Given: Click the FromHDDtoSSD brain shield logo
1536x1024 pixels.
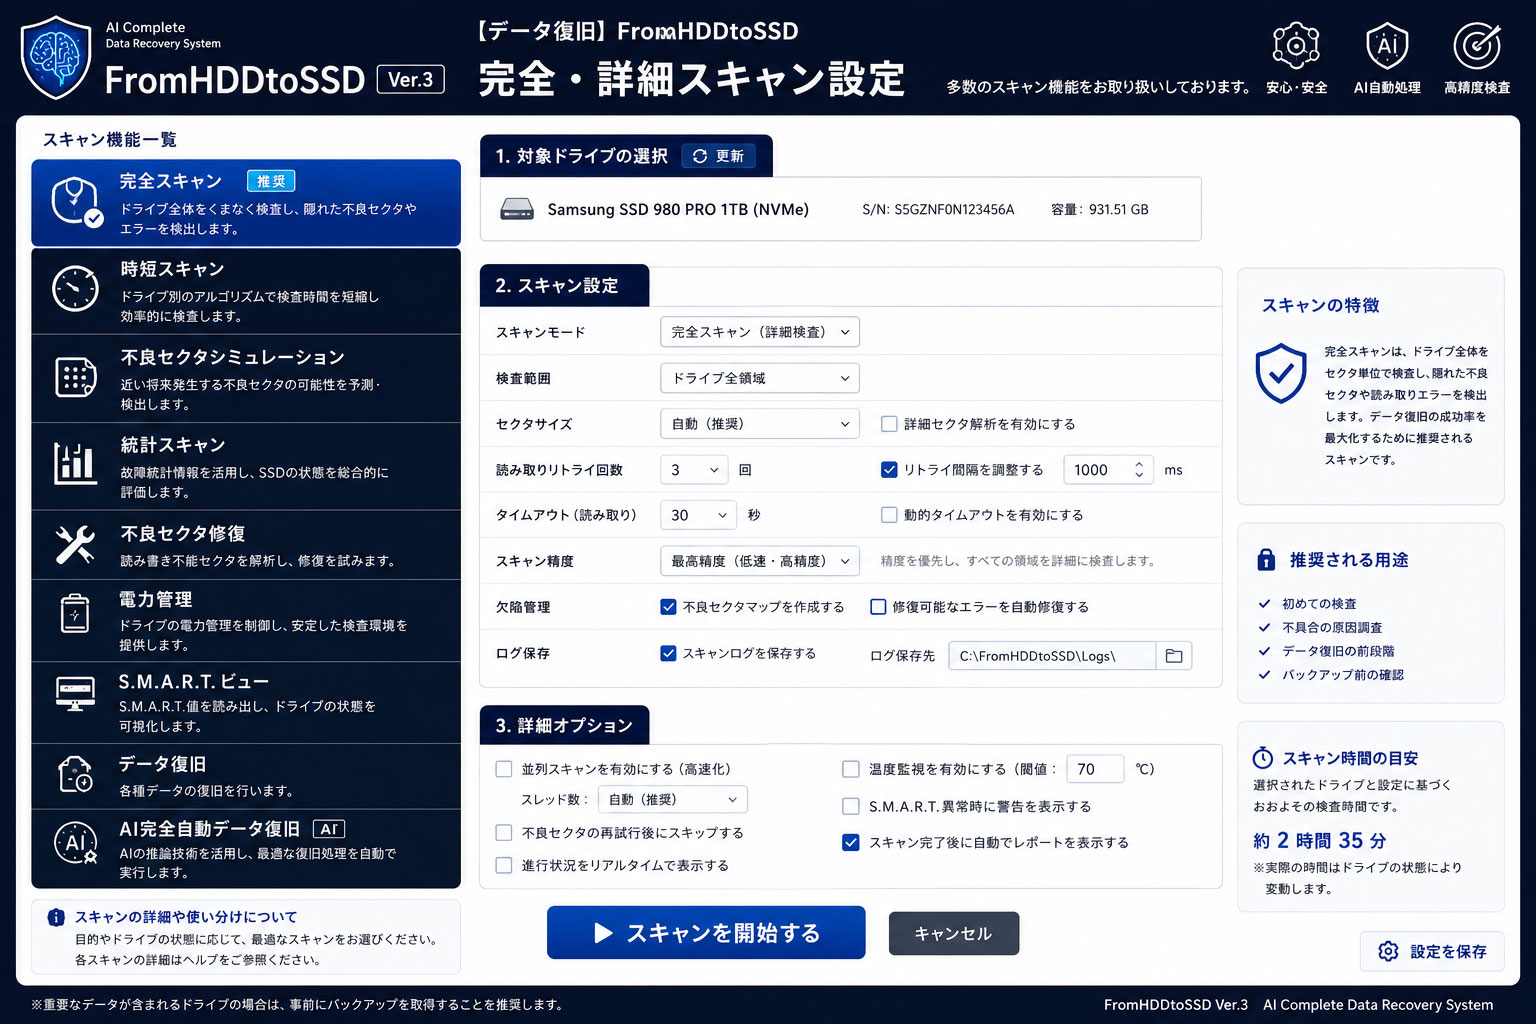Looking at the screenshot, I should point(56,57).
